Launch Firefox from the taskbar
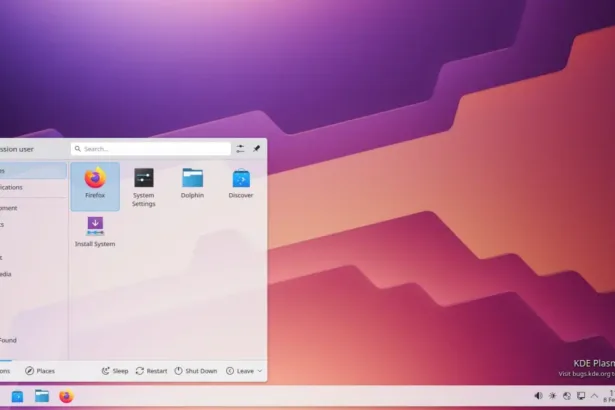This screenshot has width=615, height=410. click(66, 396)
